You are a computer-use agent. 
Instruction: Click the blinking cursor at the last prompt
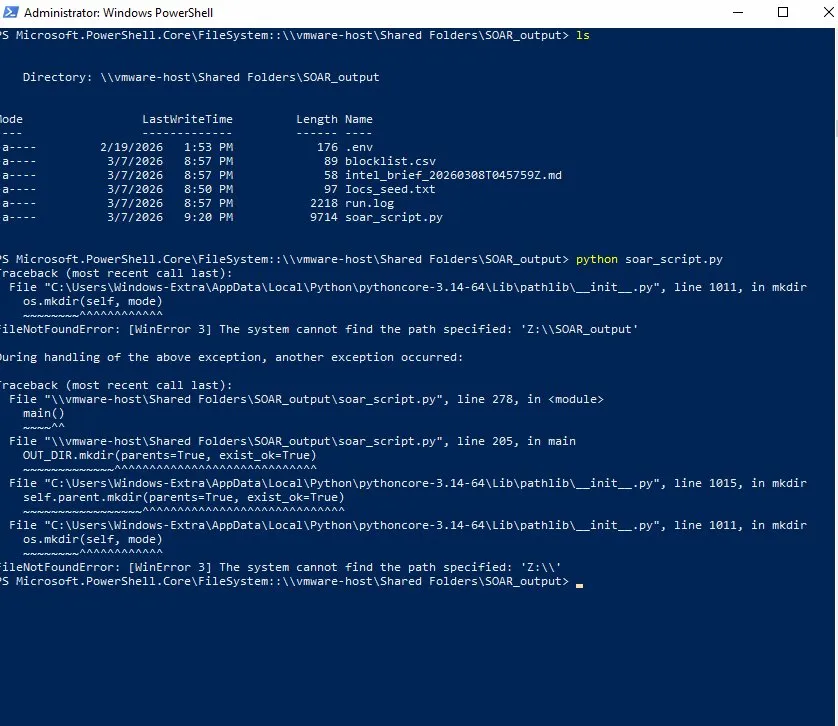579,585
